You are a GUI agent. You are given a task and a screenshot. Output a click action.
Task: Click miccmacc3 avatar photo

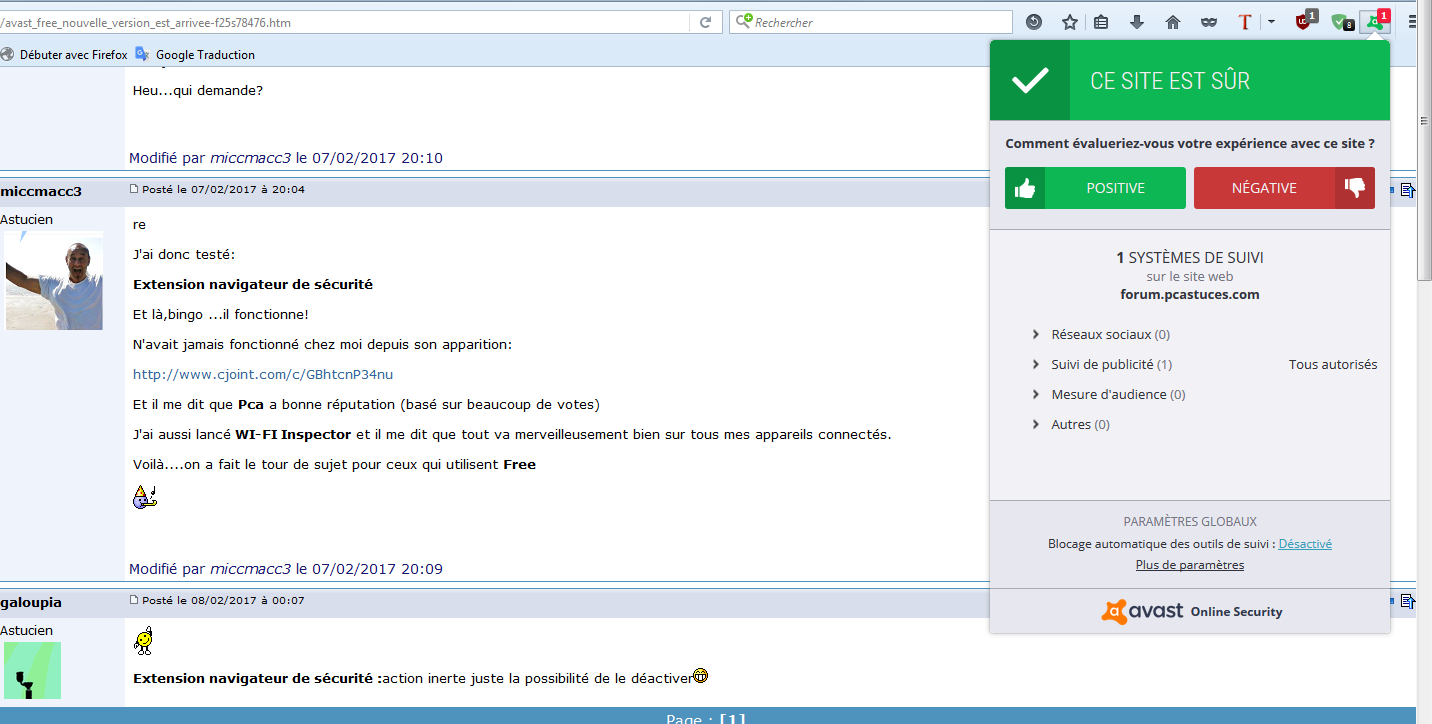[x=54, y=281]
